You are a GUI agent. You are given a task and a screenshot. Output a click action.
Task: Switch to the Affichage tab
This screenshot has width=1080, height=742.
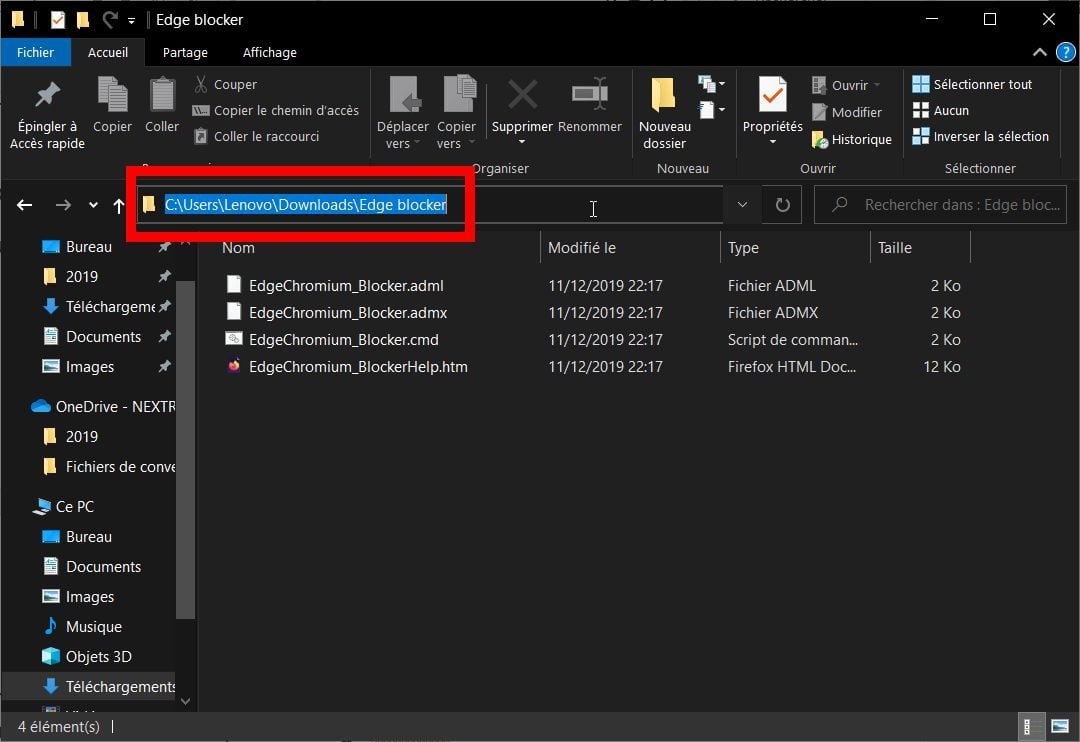point(269,52)
